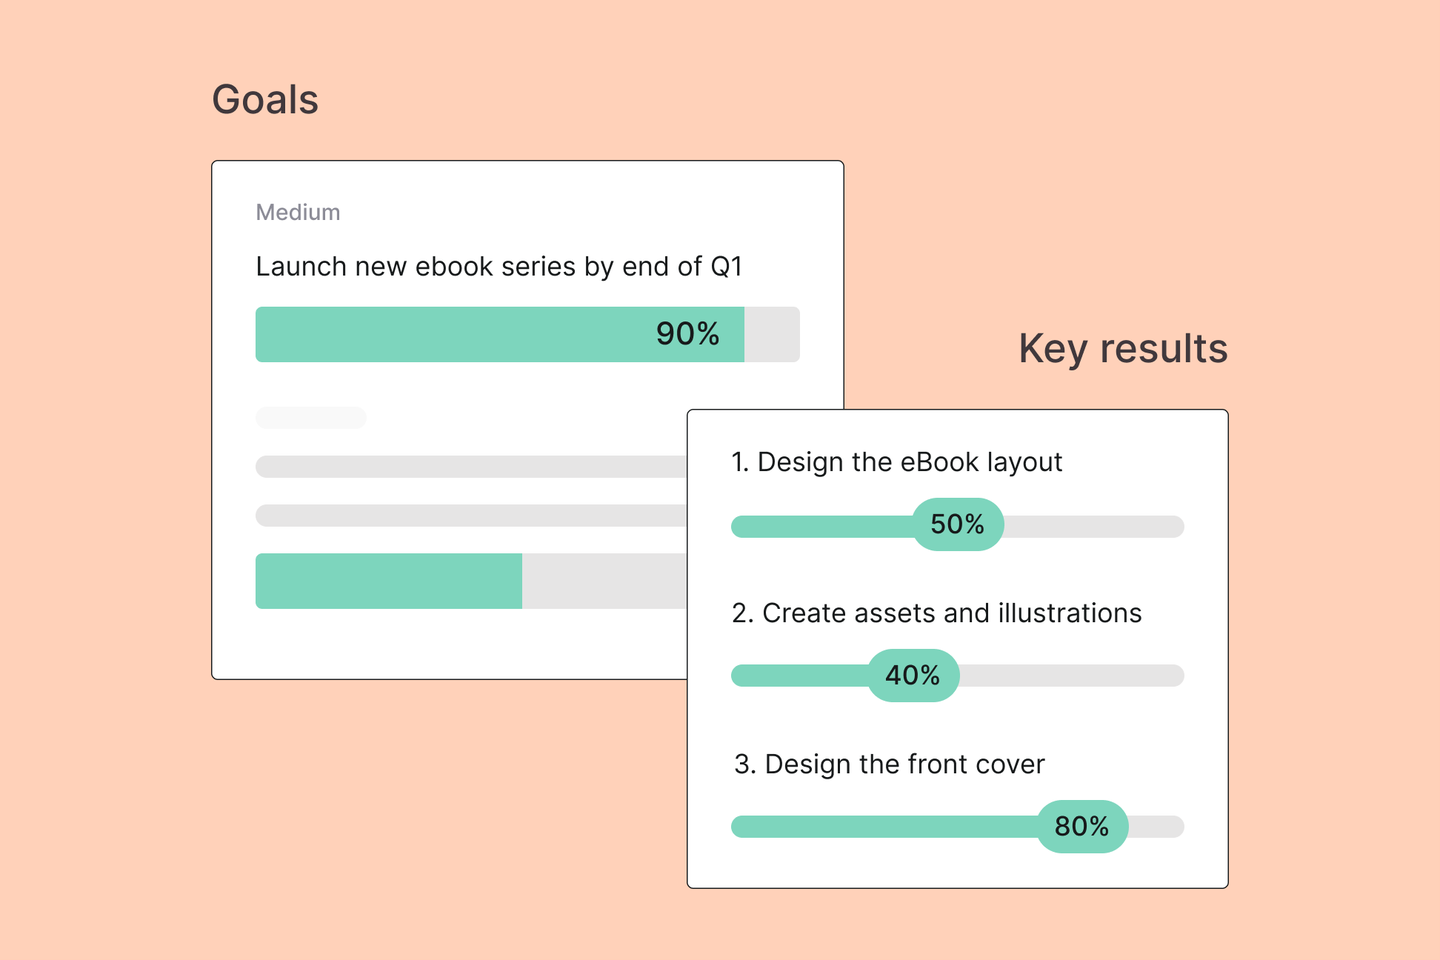
Task: Click the first gray placeholder line in Goals card
Action: [471, 466]
